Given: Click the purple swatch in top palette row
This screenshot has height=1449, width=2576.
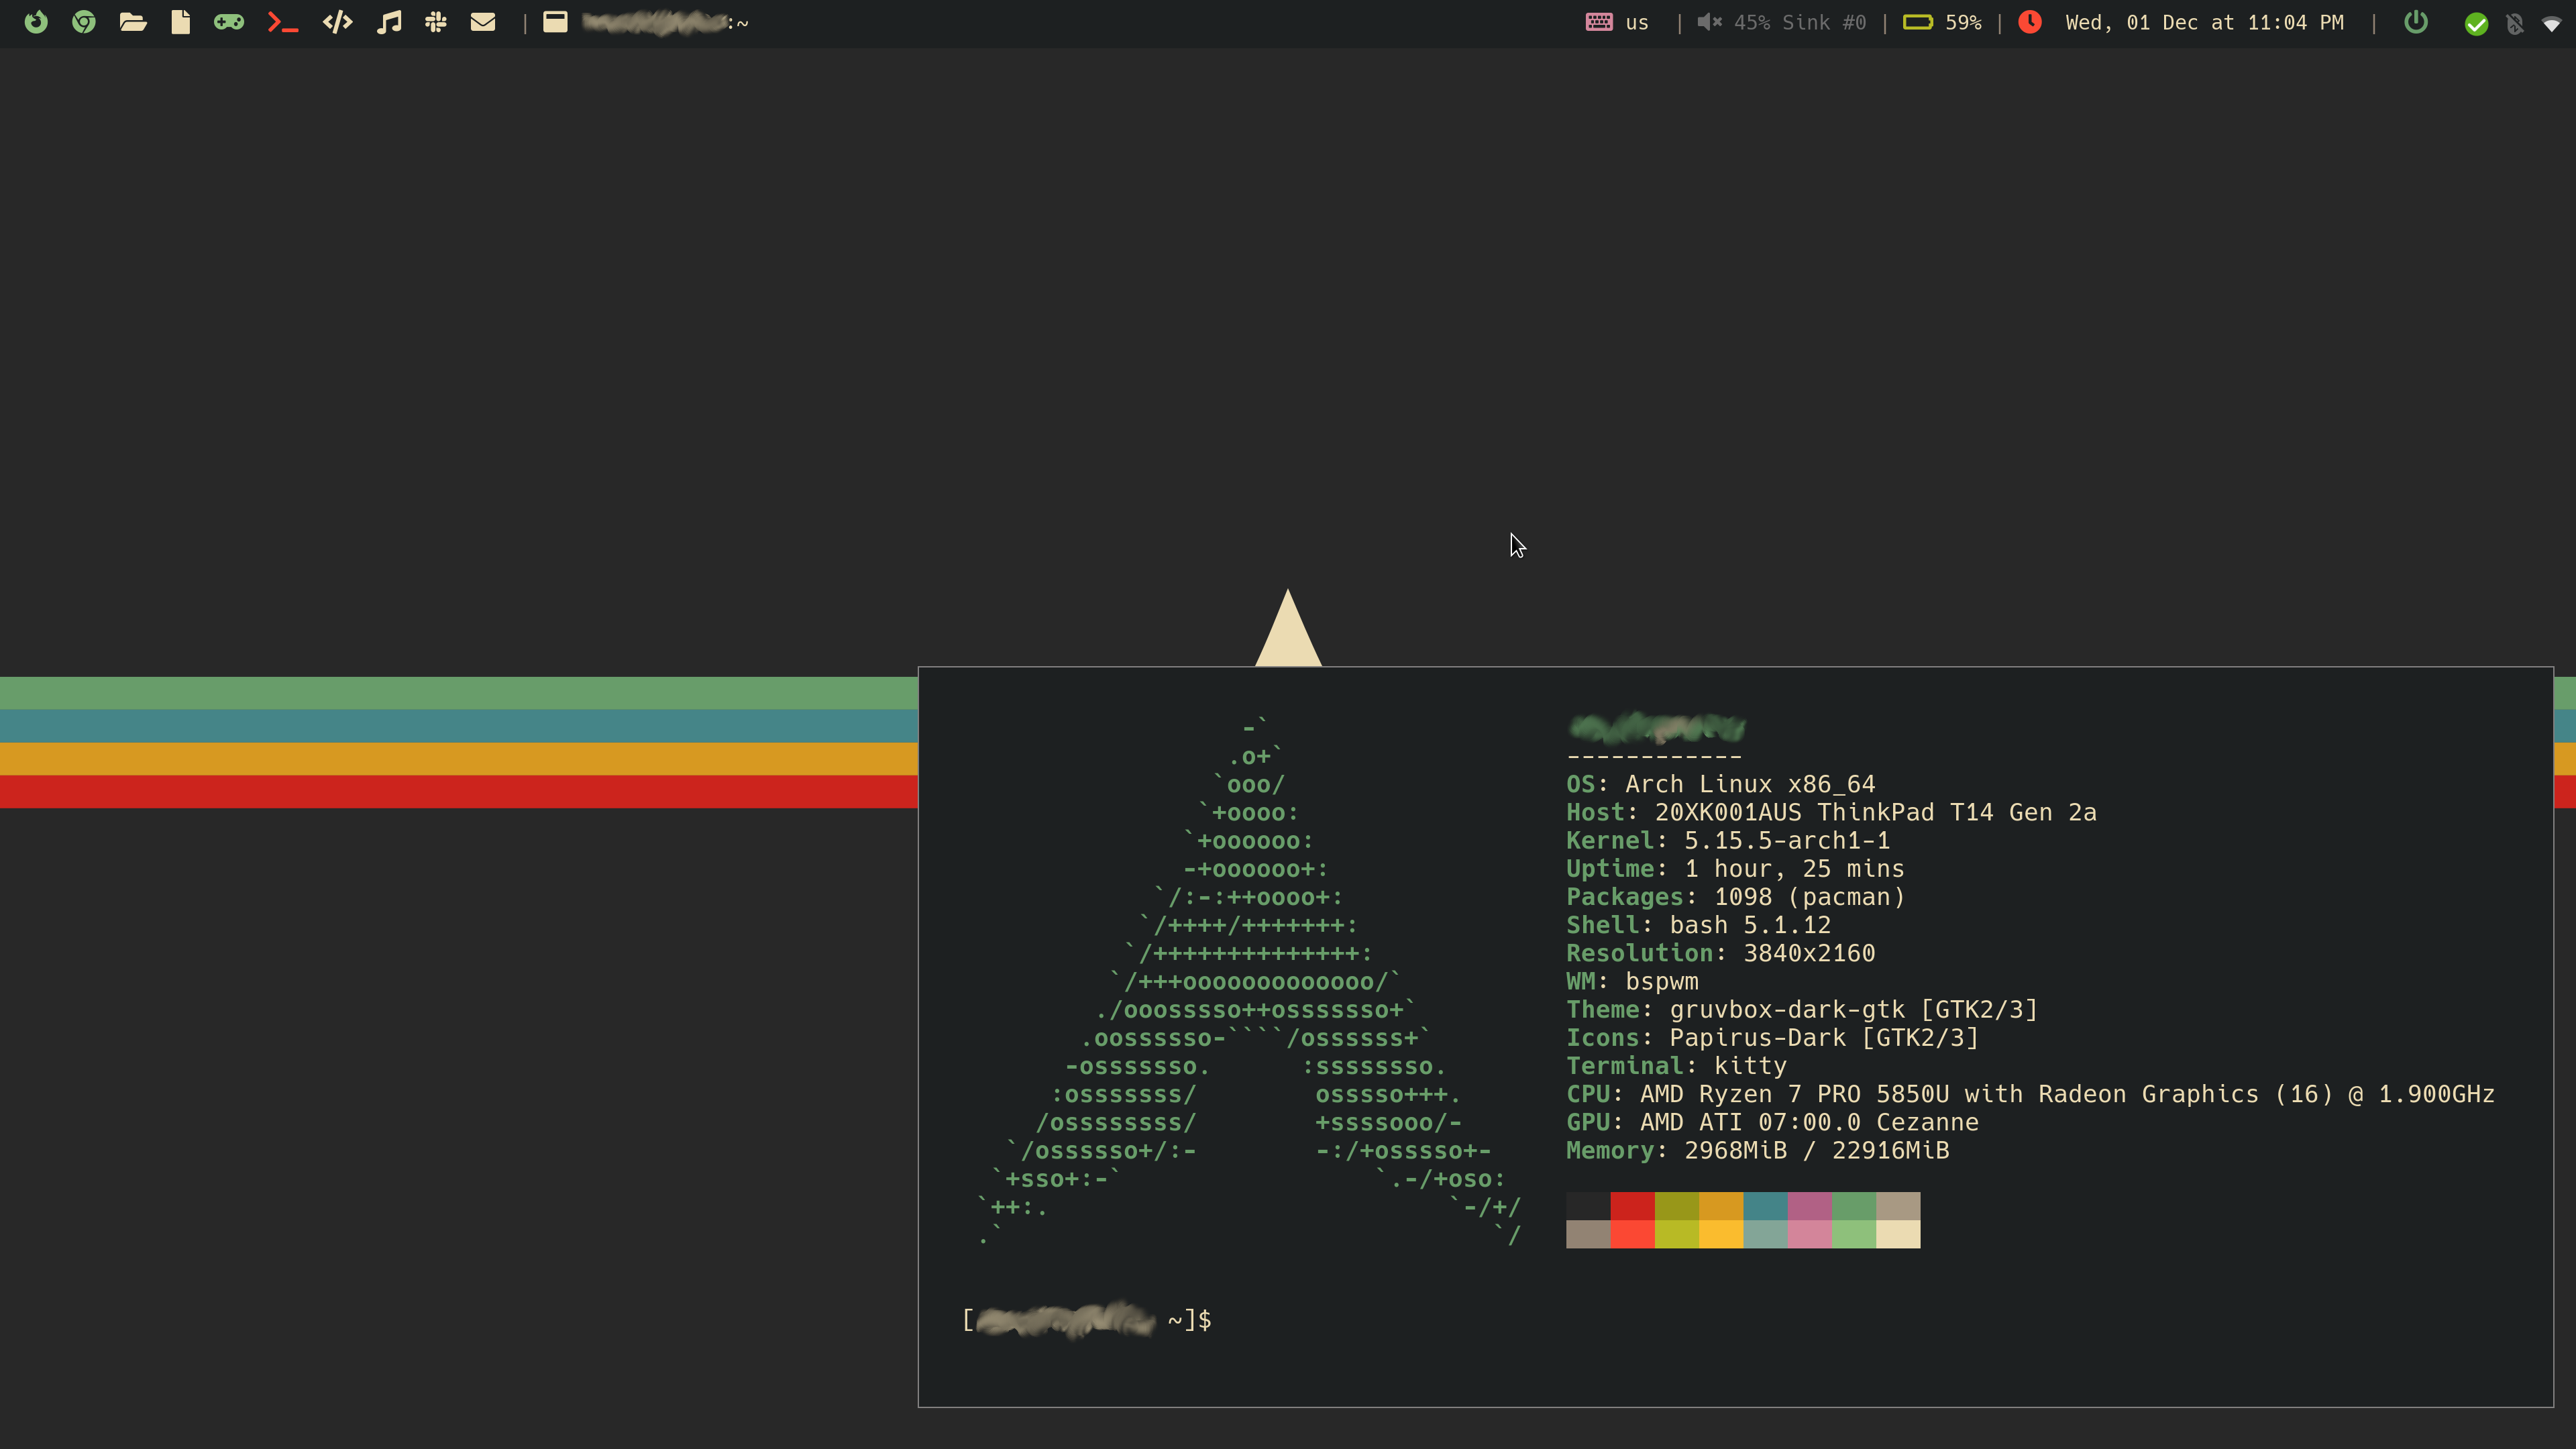Looking at the screenshot, I should tap(1810, 1206).
